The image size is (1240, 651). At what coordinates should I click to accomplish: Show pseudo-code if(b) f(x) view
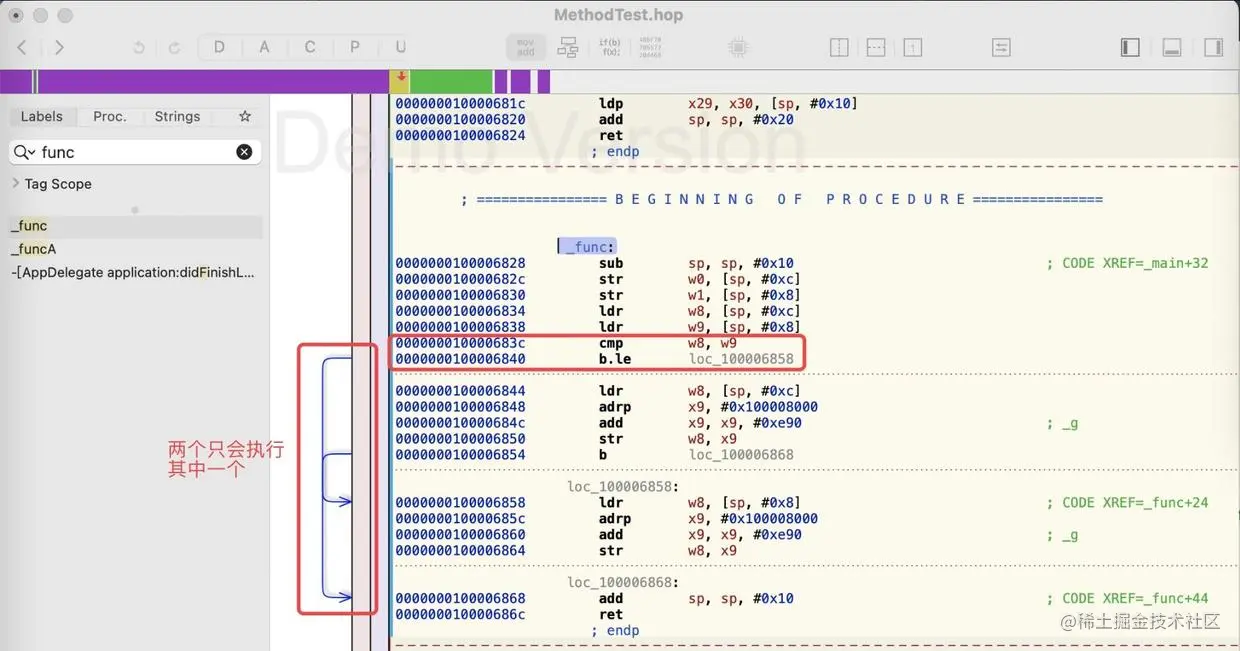tap(609, 47)
